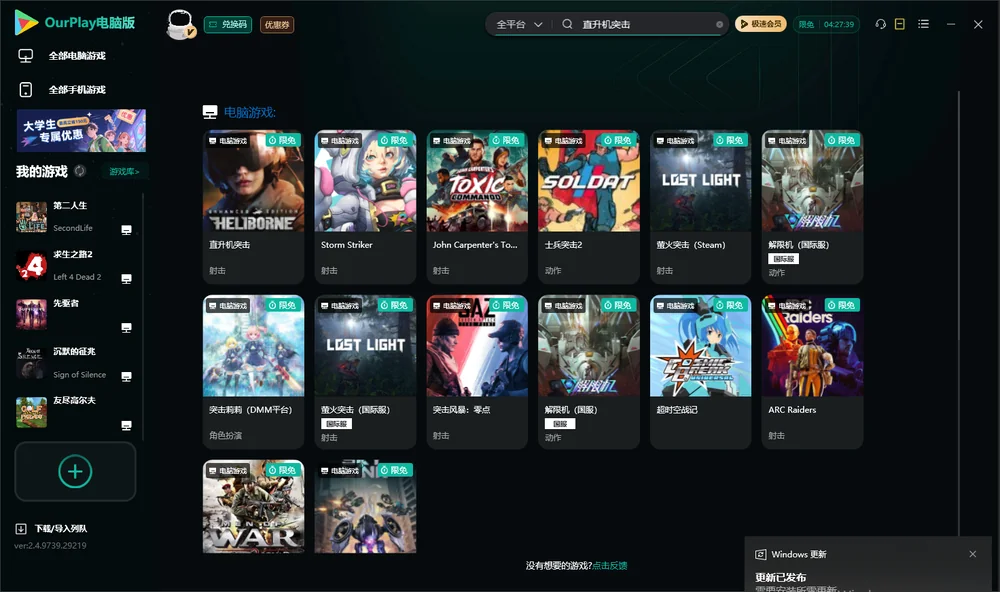Screen dimensions: 1000x592
Task: Open the download/import queue icon
Action: (21, 529)
